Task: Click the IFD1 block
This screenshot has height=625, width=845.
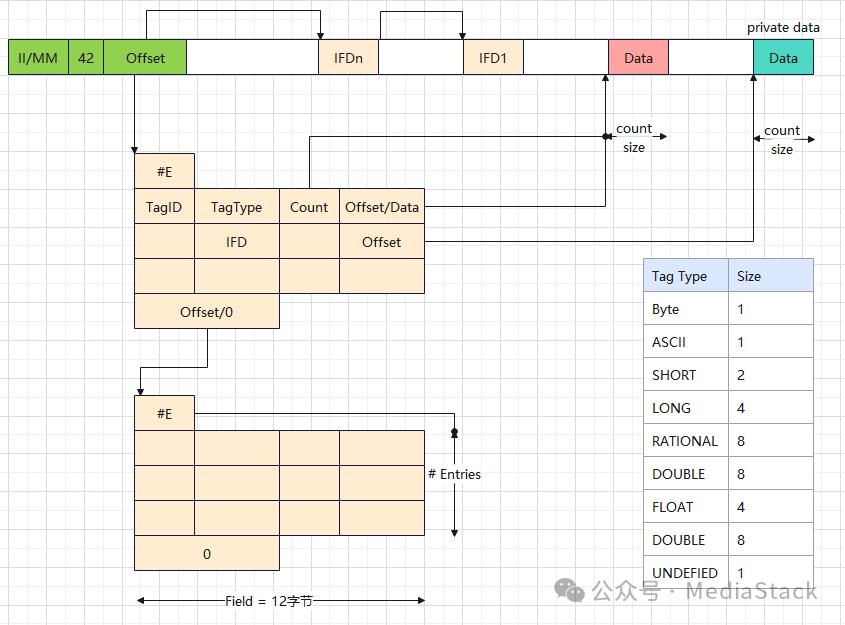Action: click(x=493, y=57)
